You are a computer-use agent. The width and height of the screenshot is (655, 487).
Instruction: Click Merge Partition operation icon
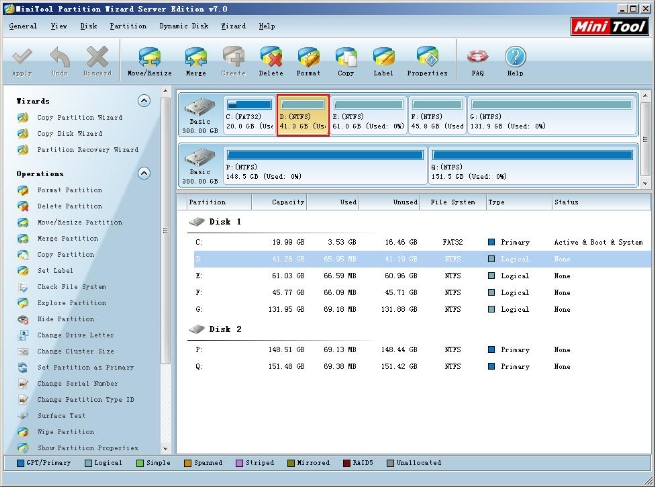23,238
